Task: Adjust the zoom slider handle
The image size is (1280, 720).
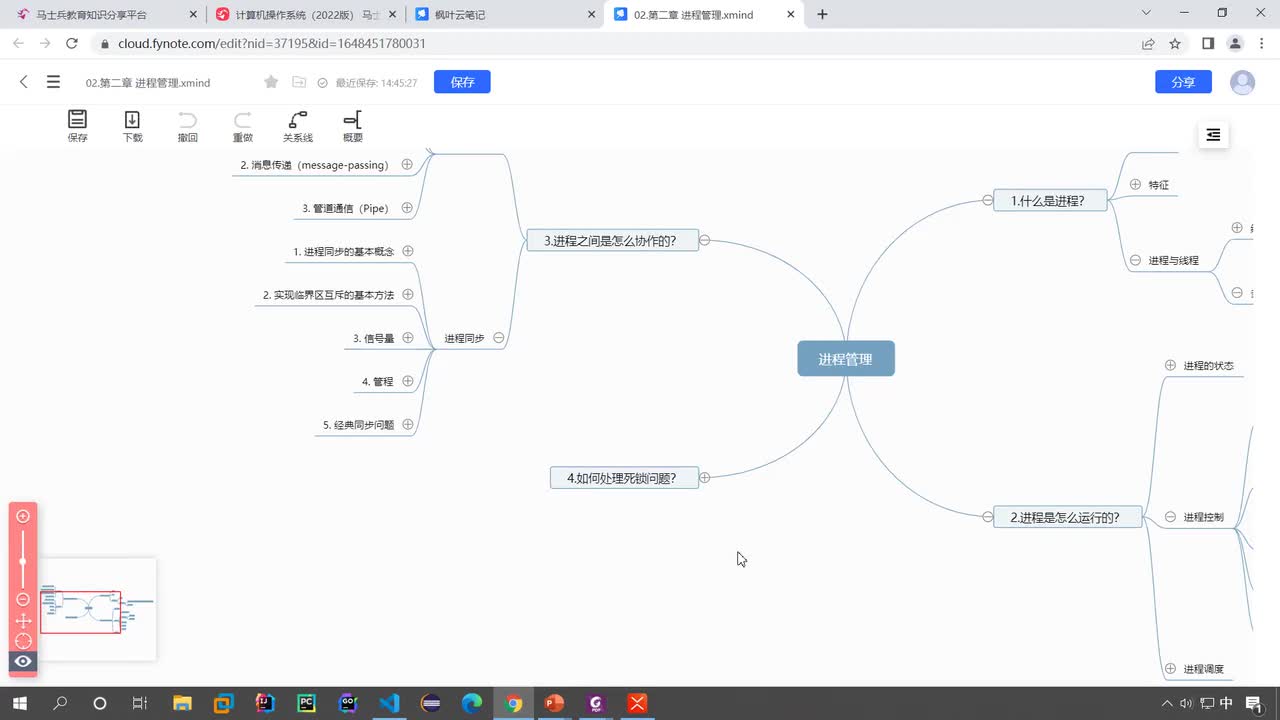Action: [x=23, y=562]
